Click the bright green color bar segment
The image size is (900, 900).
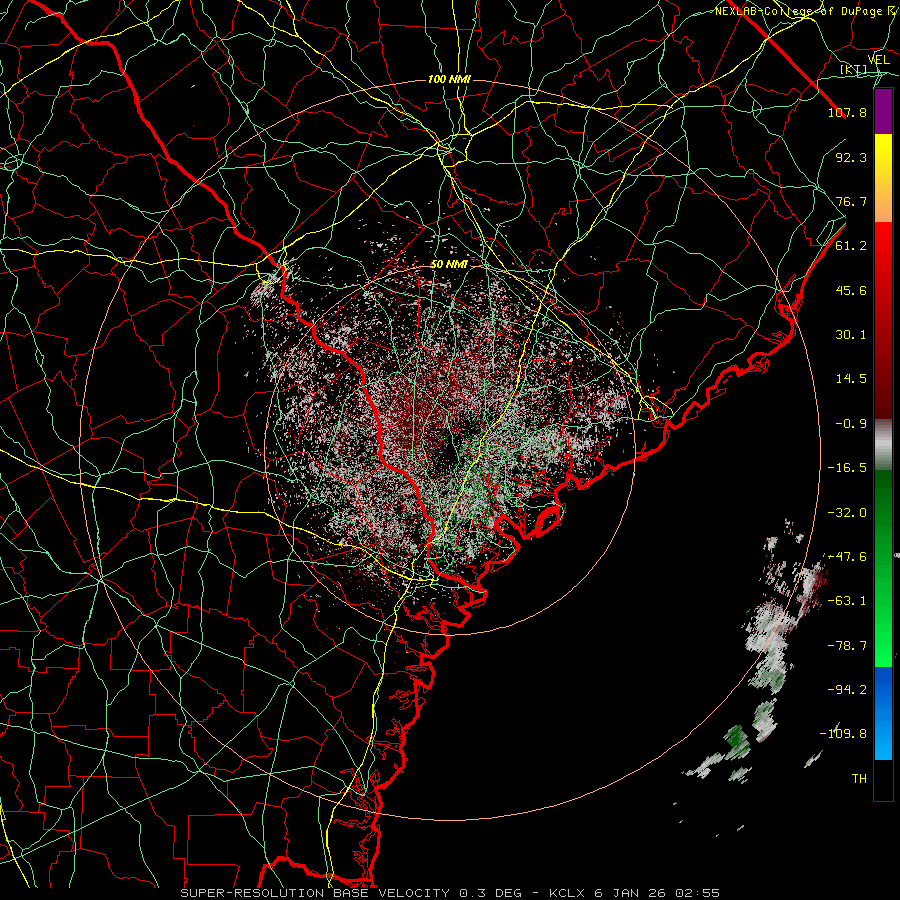coord(883,569)
